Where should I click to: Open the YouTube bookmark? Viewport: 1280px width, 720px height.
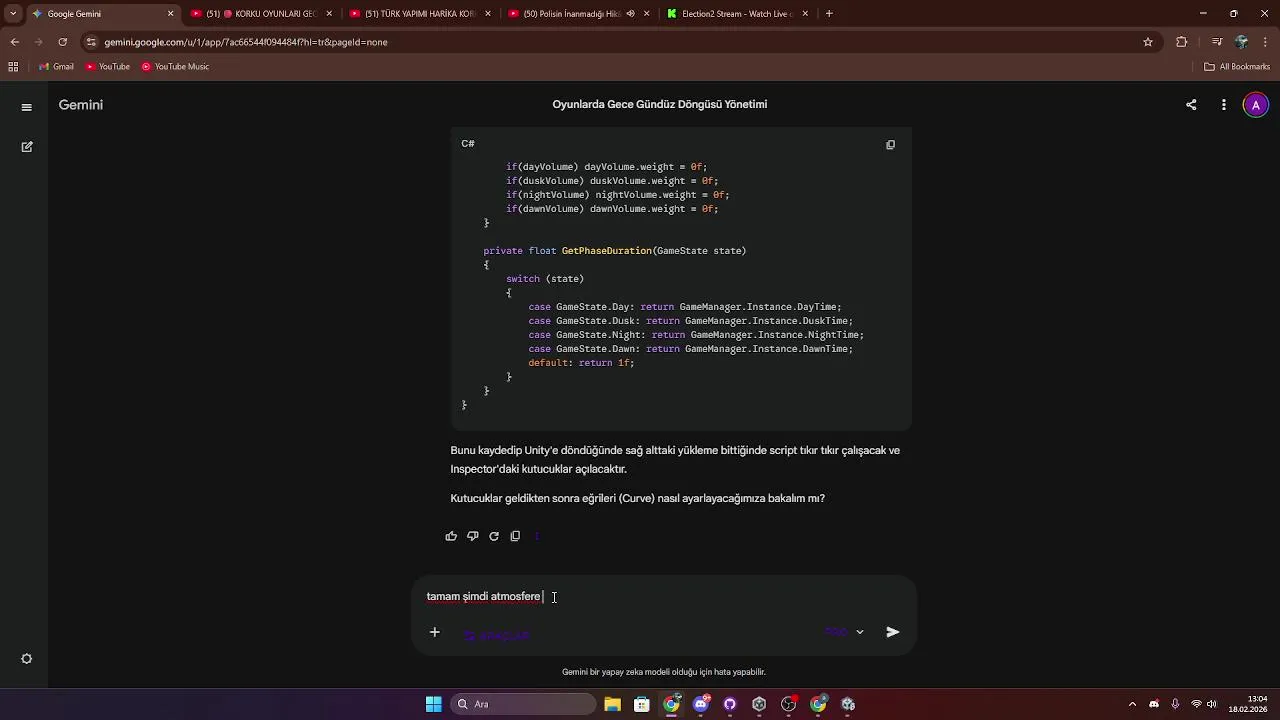pos(108,67)
